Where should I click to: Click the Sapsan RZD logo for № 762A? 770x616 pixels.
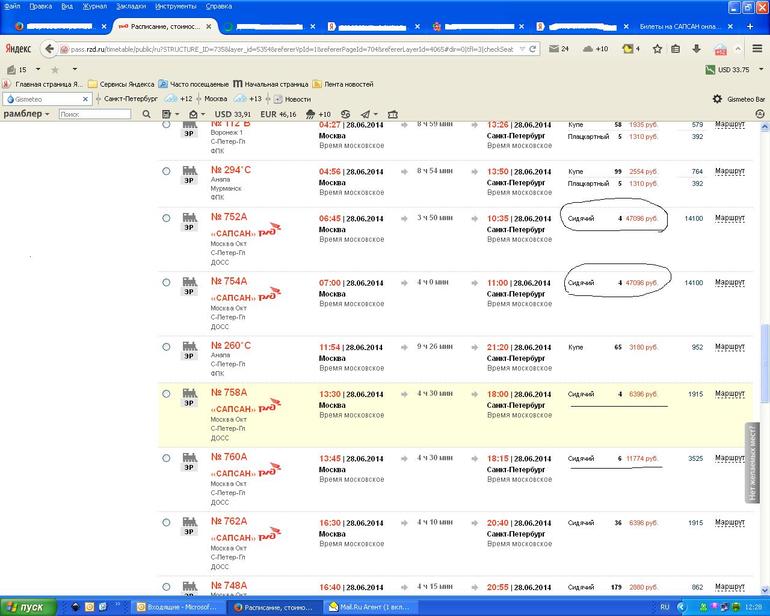coord(269,533)
